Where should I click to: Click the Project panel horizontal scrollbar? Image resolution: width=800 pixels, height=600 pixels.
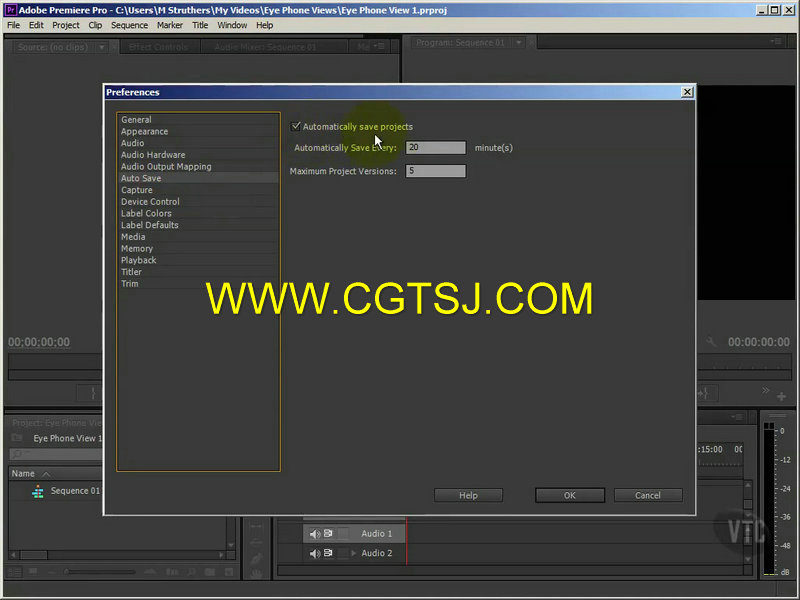117,555
